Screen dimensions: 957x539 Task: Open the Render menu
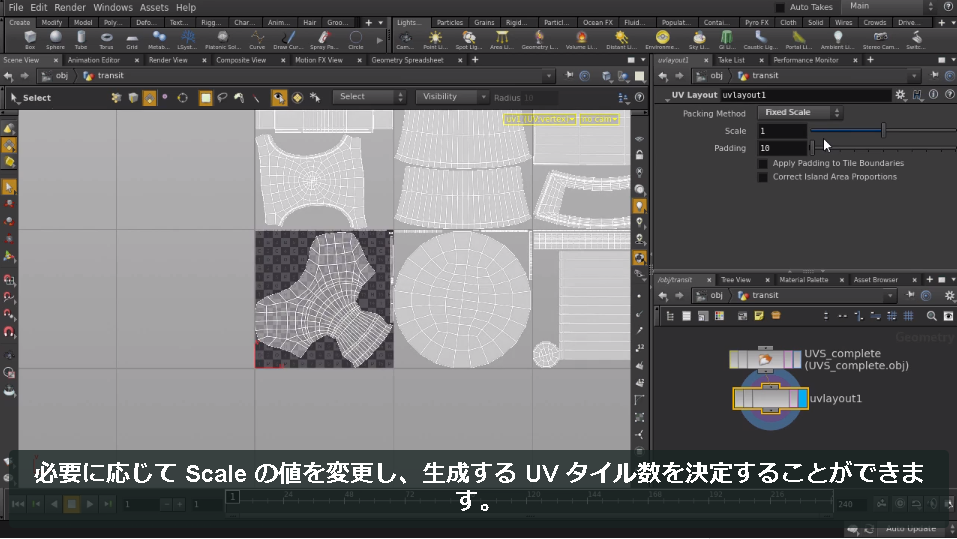pos(70,7)
